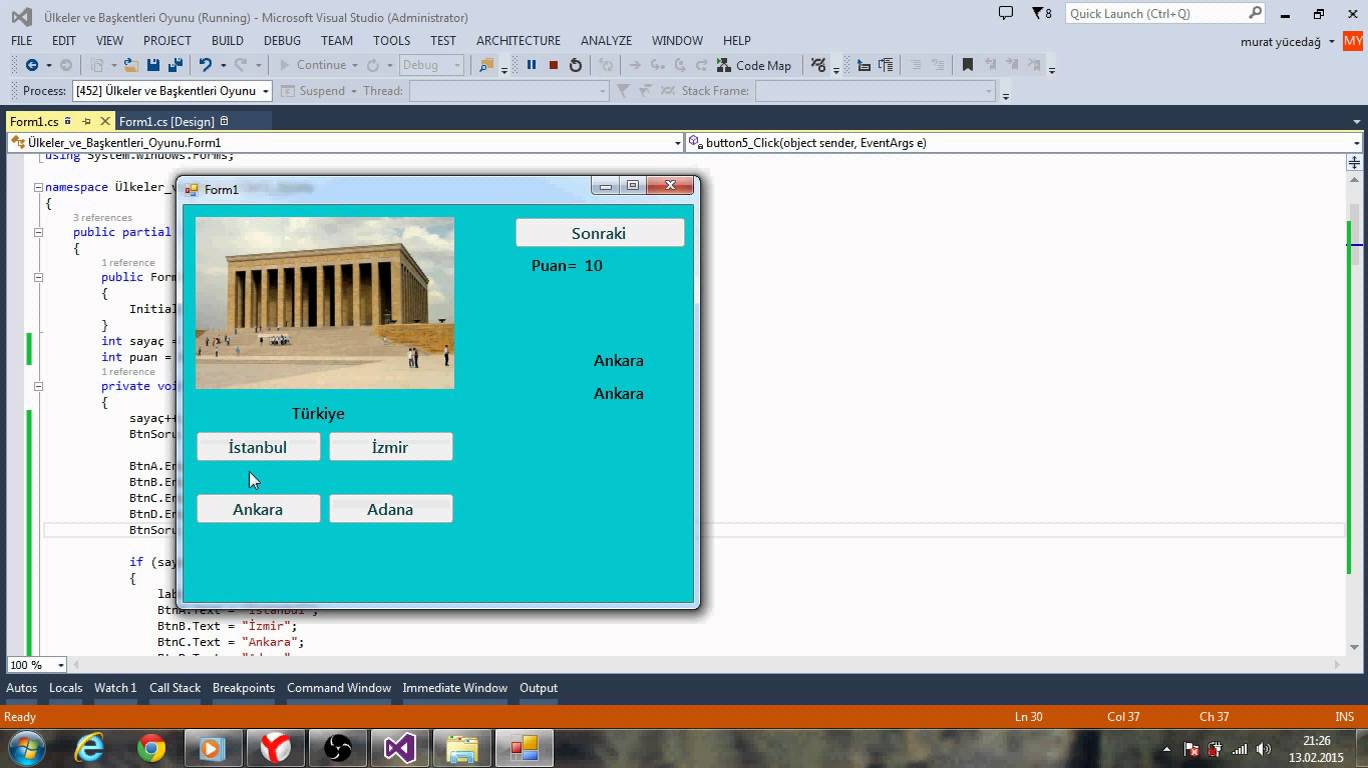Show hidden system tray icons arrow
This screenshot has width=1368, height=768.
[1166, 749]
